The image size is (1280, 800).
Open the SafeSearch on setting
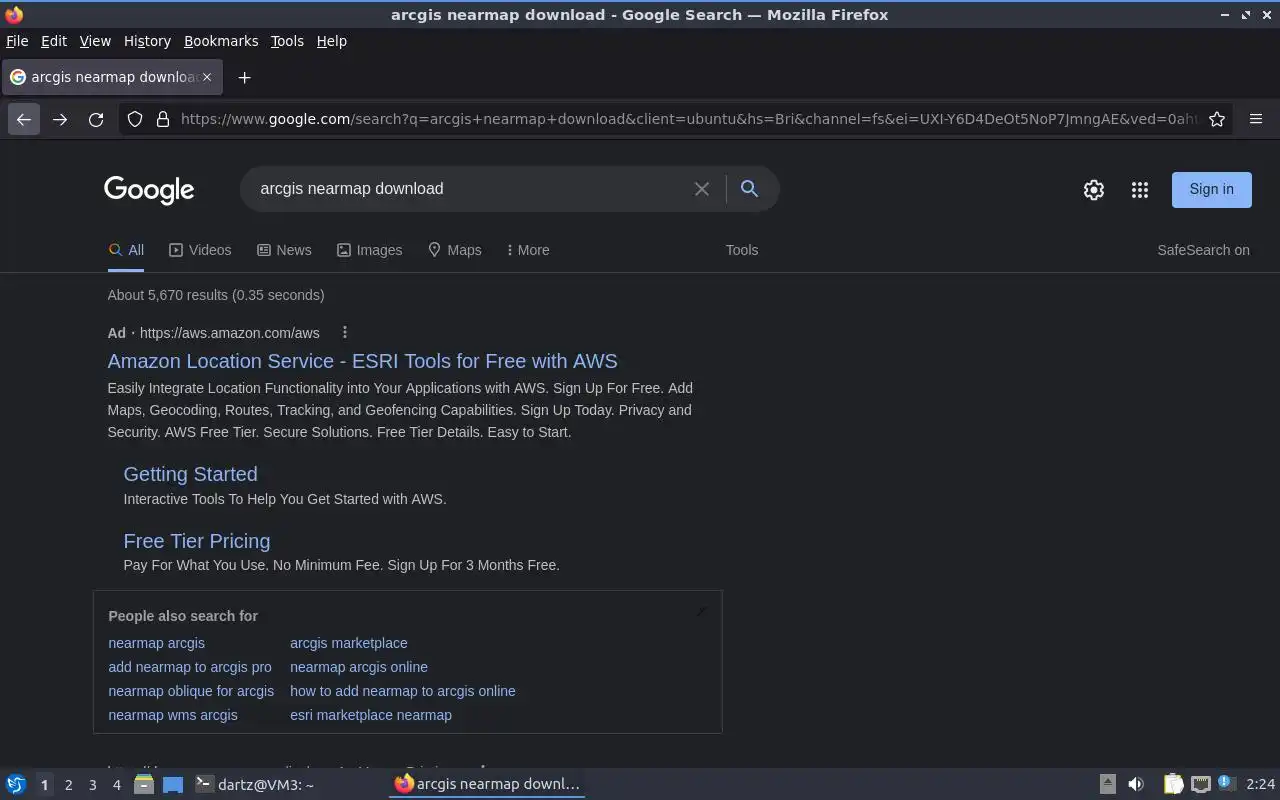click(1203, 250)
